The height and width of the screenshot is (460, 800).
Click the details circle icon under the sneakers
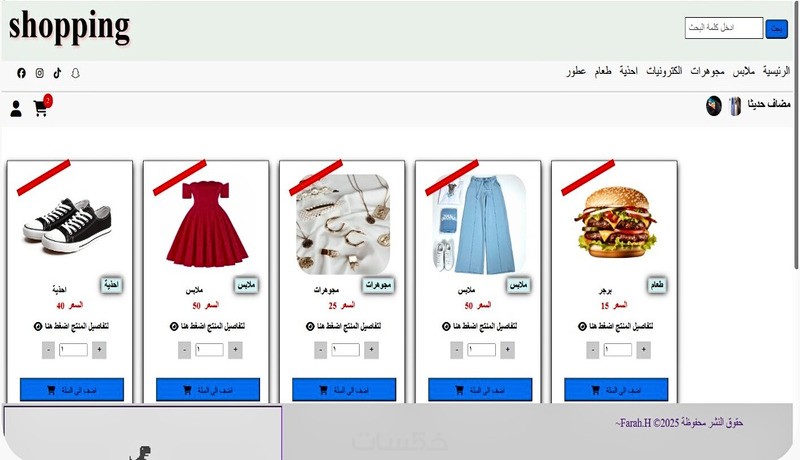(x=38, y=326)
